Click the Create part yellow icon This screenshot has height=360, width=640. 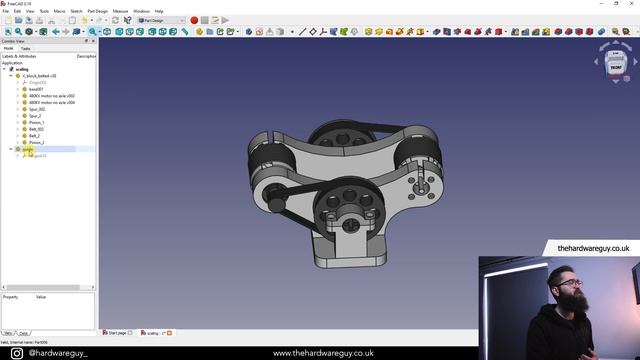click(x=199, y=31)
